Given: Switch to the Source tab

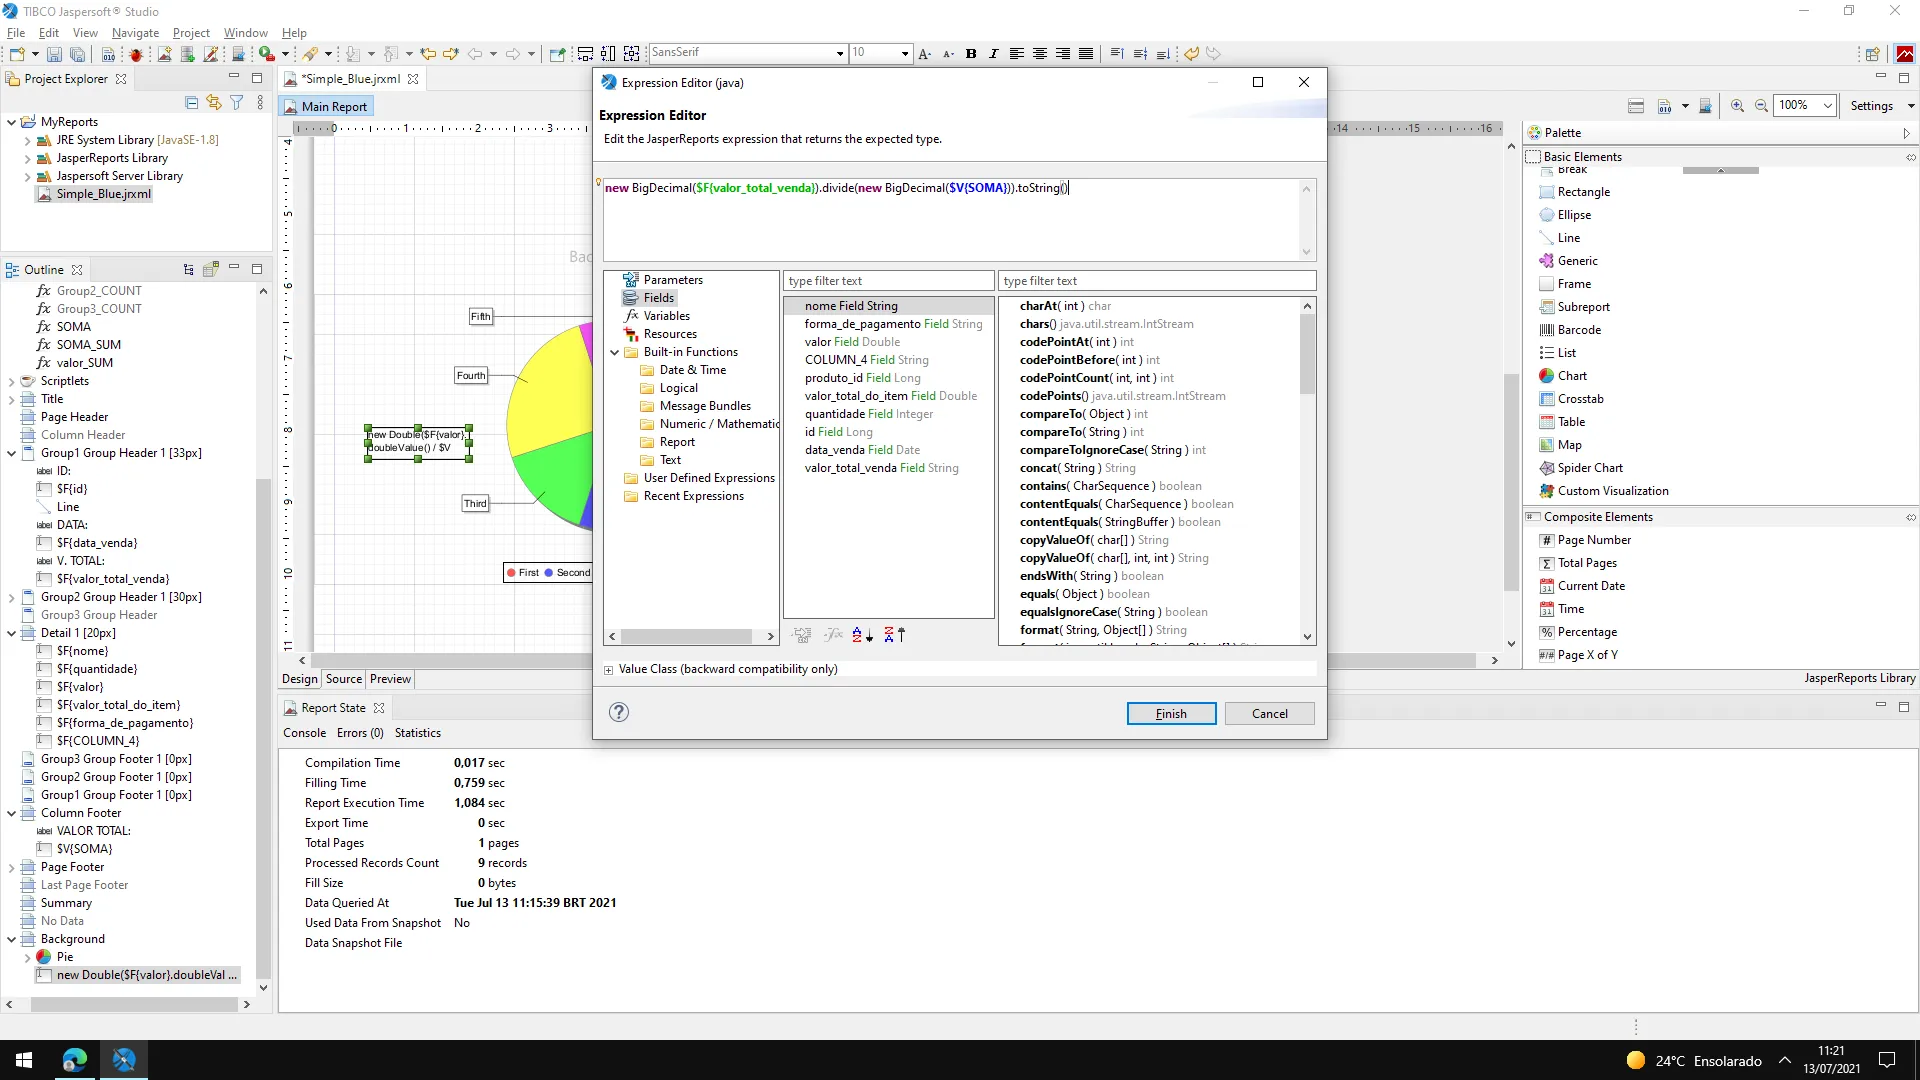Looking at the screenshot, I should [x=343, y=679].
